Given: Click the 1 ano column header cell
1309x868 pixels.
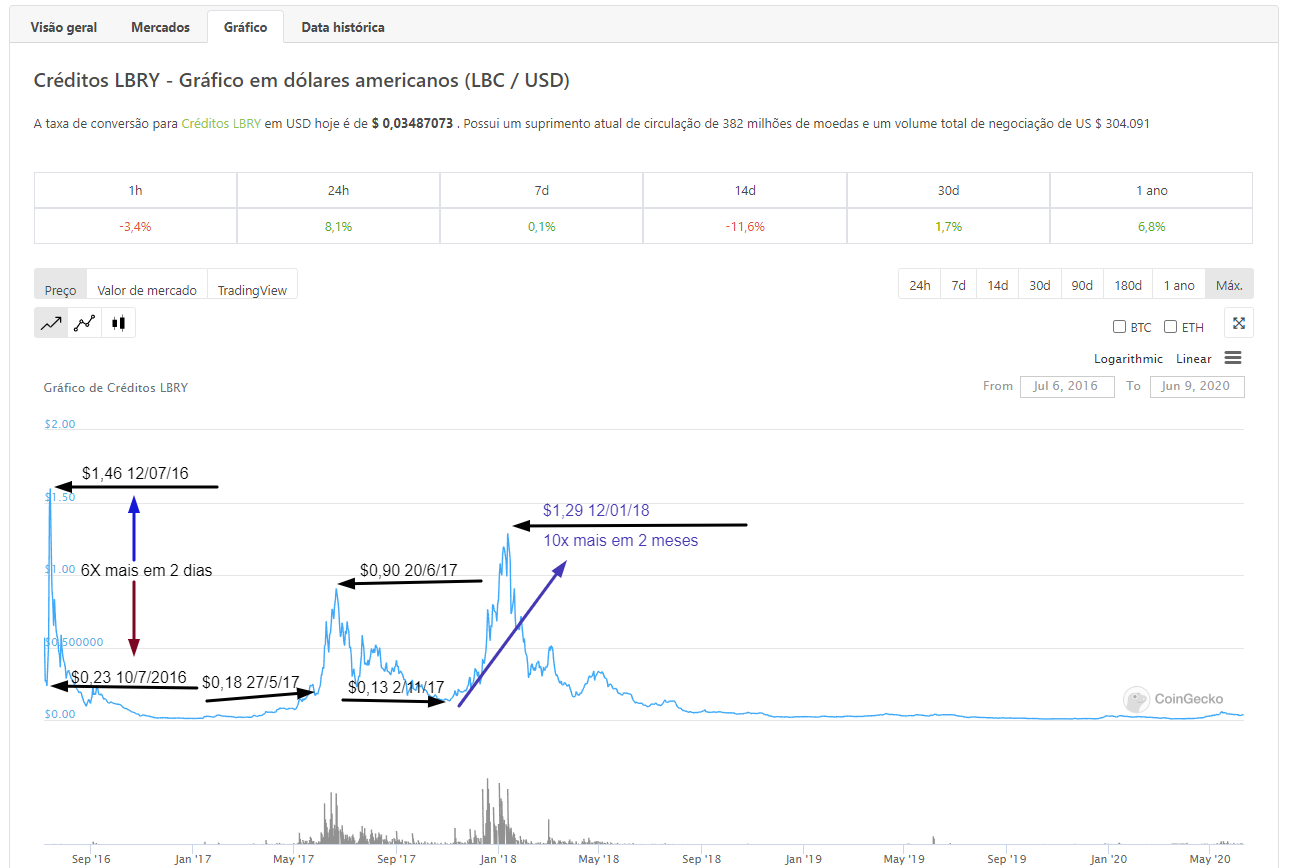Looking at the screenshot, I should pos(1151,190).
